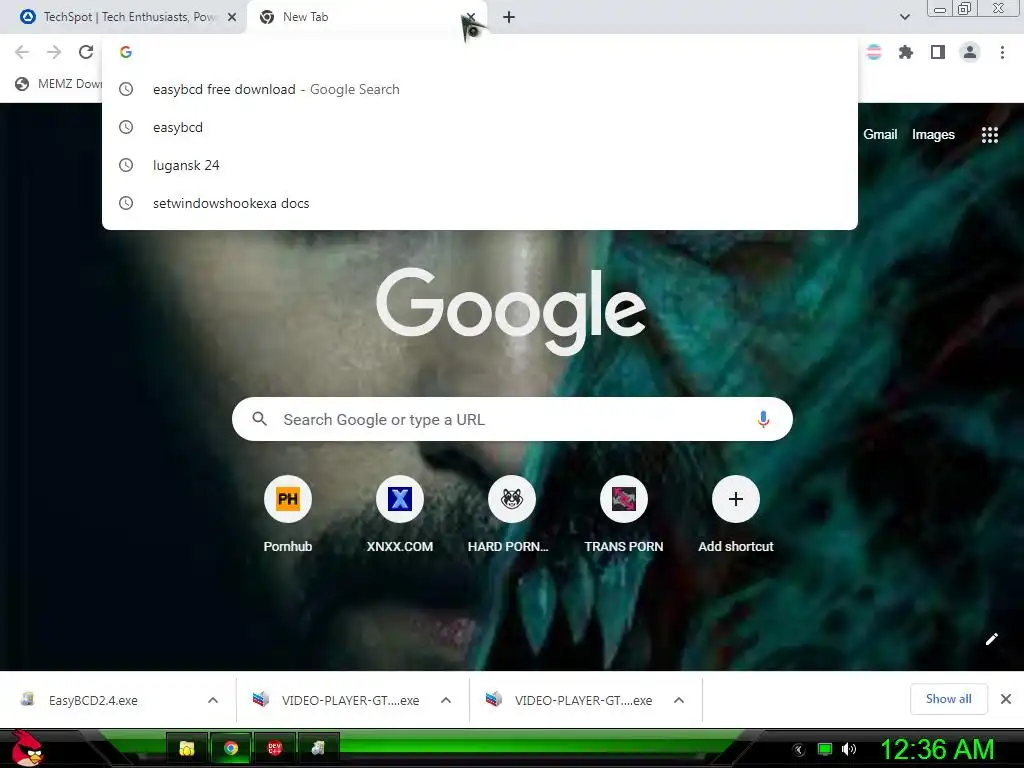Toggle the side panel icon
This screenshot has width=1024, height=768.
pos(938,52)
